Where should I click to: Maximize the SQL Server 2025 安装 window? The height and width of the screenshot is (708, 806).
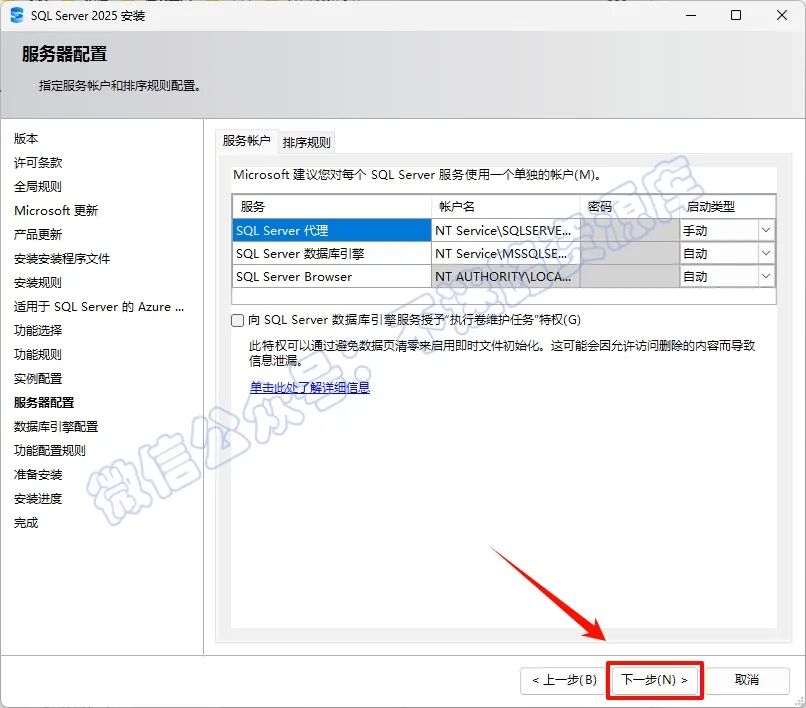736,15
